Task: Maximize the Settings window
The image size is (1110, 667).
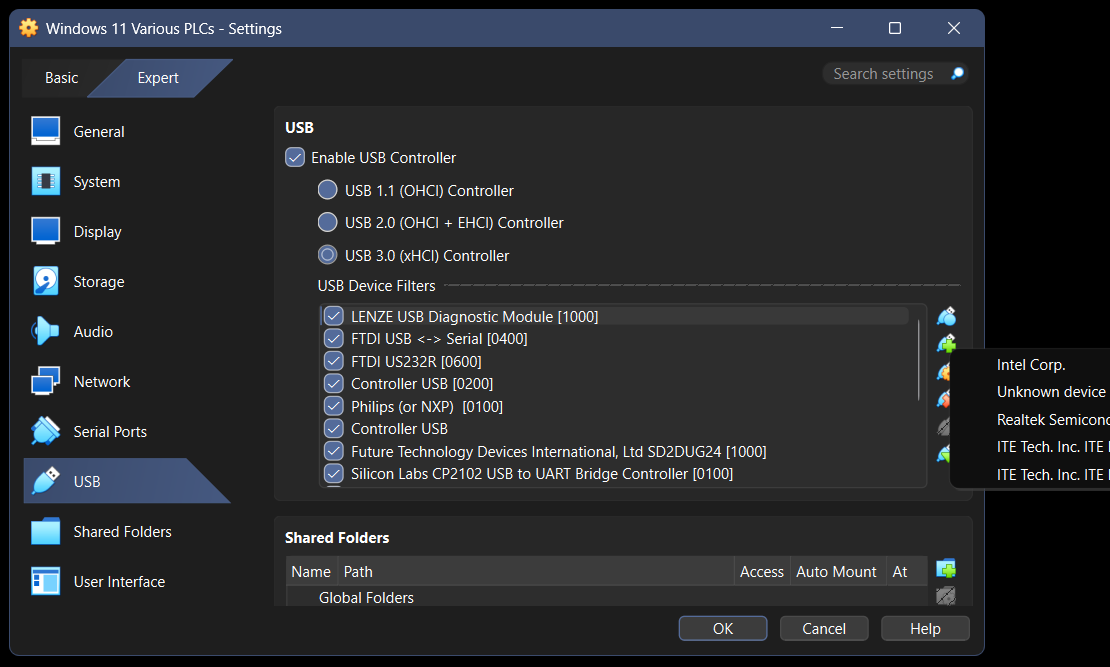Action: [x=895, y=28]
